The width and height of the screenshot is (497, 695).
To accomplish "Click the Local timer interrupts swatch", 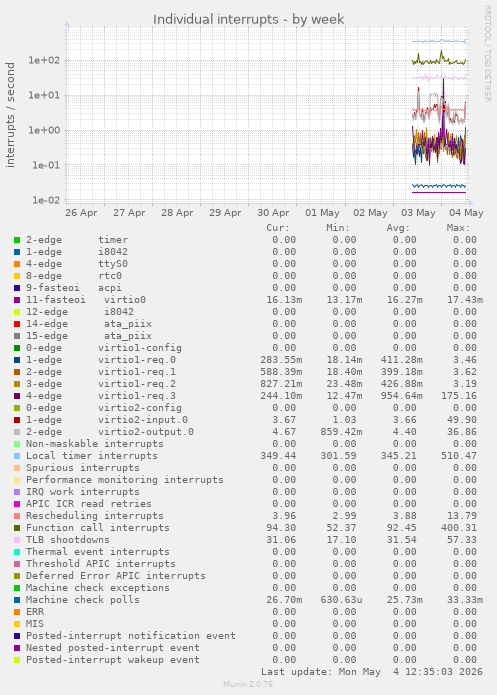I will tap(17, 456).
